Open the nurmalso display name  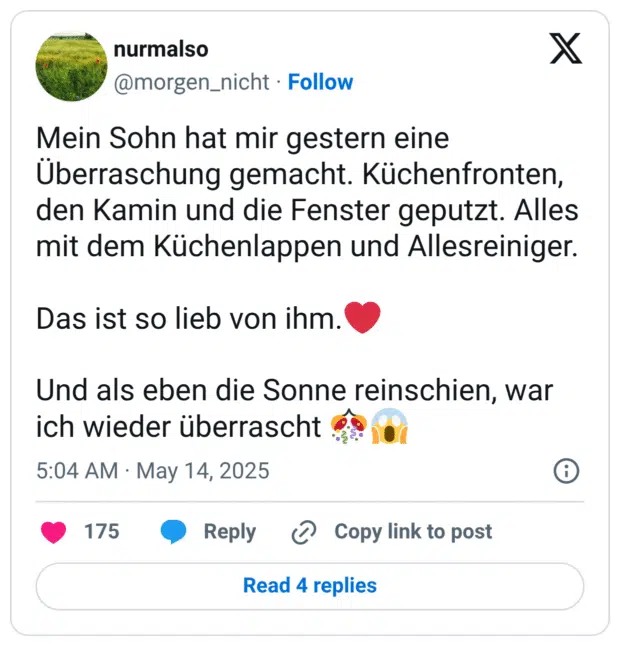coord(161,49)
